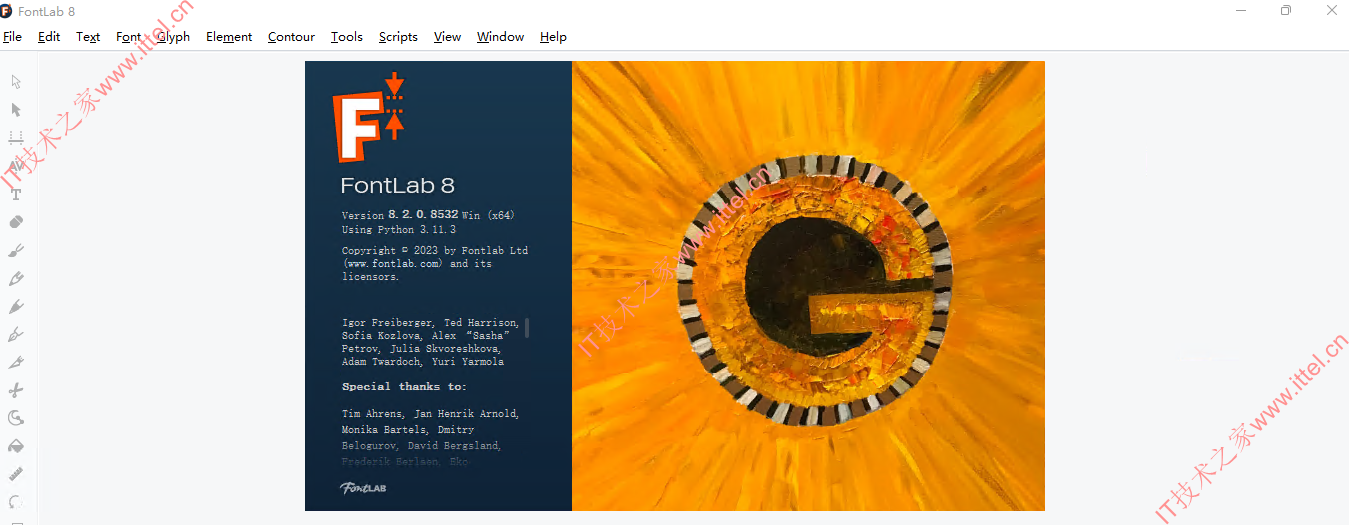Click "Special thanks to:" heading

404,387
